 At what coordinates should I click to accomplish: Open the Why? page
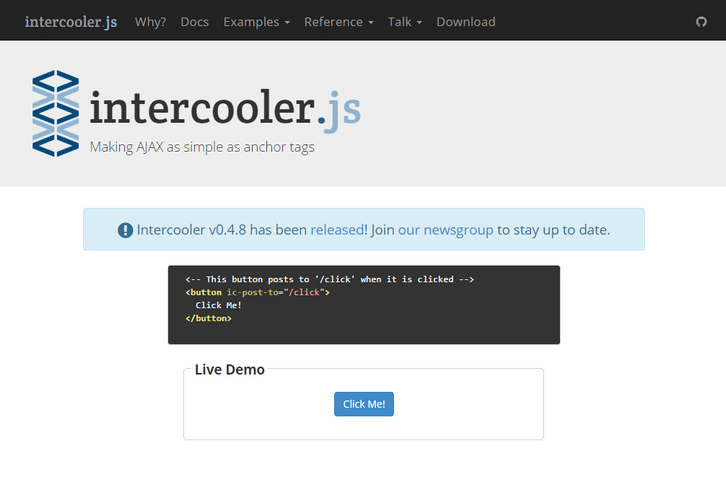pos(150,21)
